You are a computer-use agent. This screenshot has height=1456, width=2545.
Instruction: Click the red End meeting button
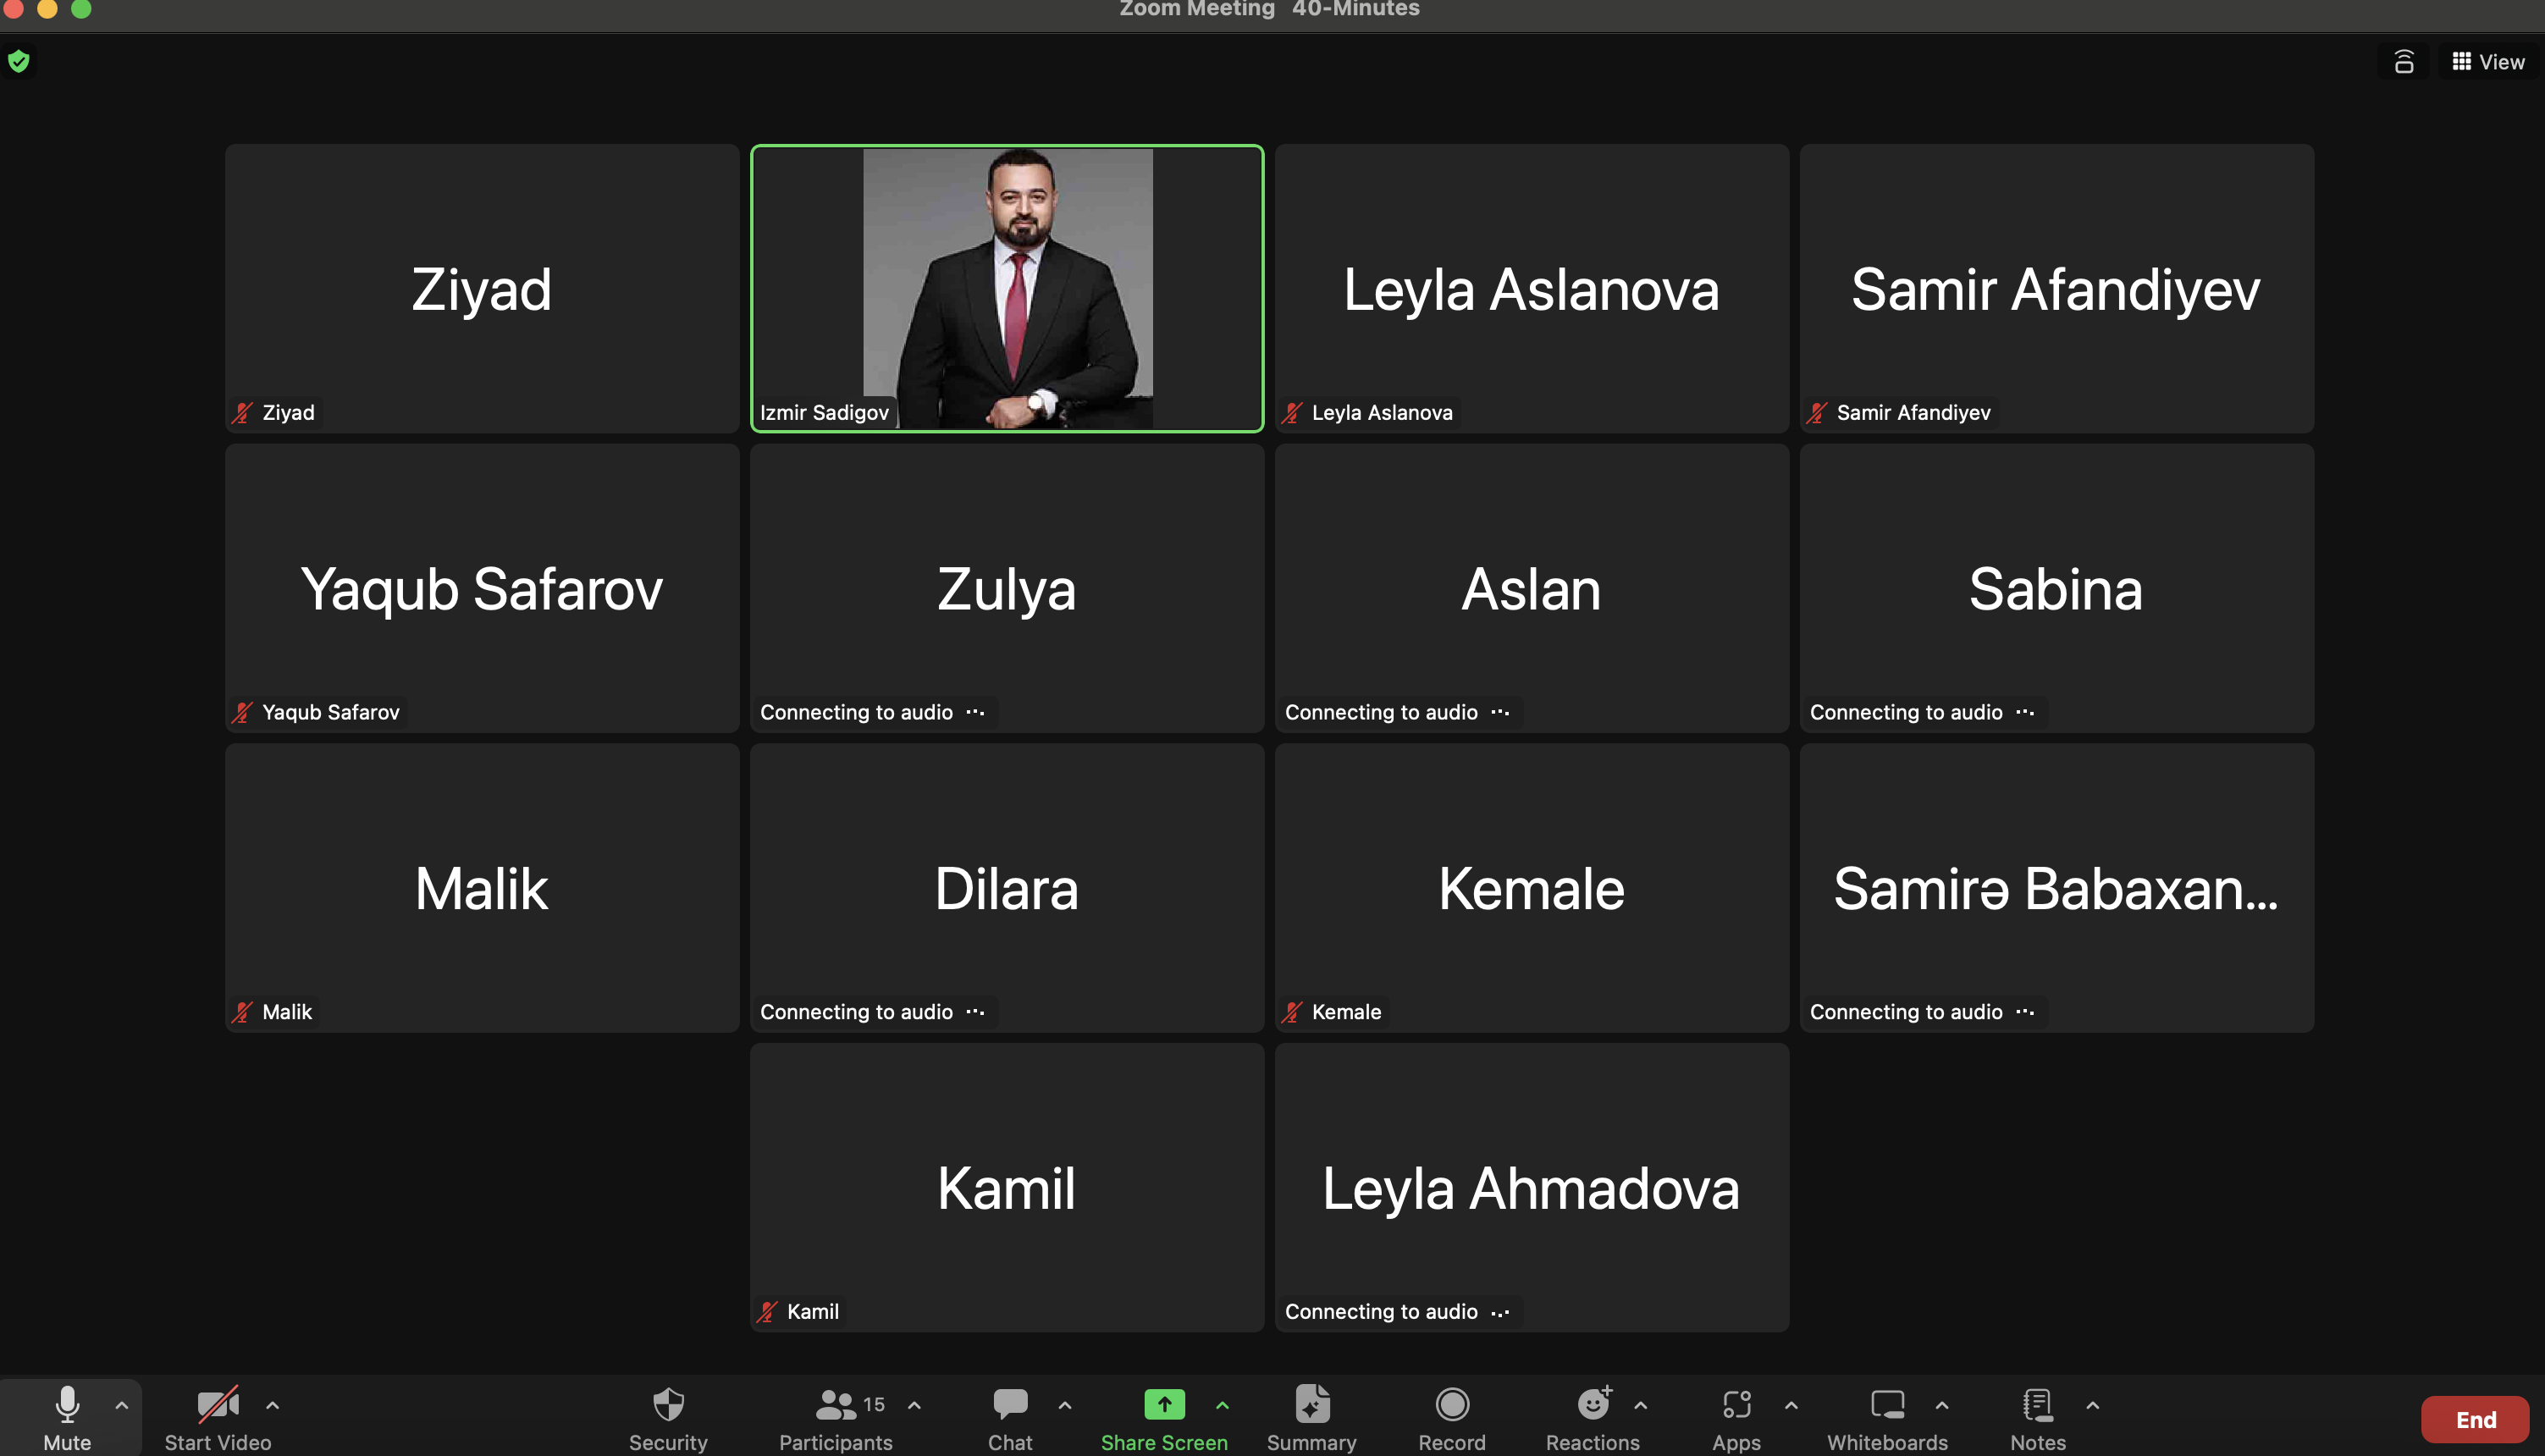coord(2475,1420)
